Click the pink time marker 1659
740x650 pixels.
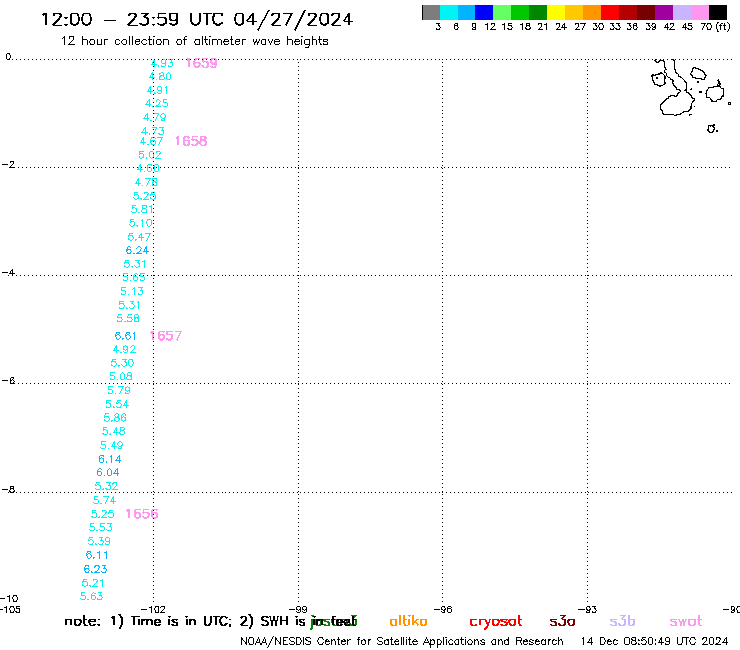pyautogui.click(x=201, y=63)
